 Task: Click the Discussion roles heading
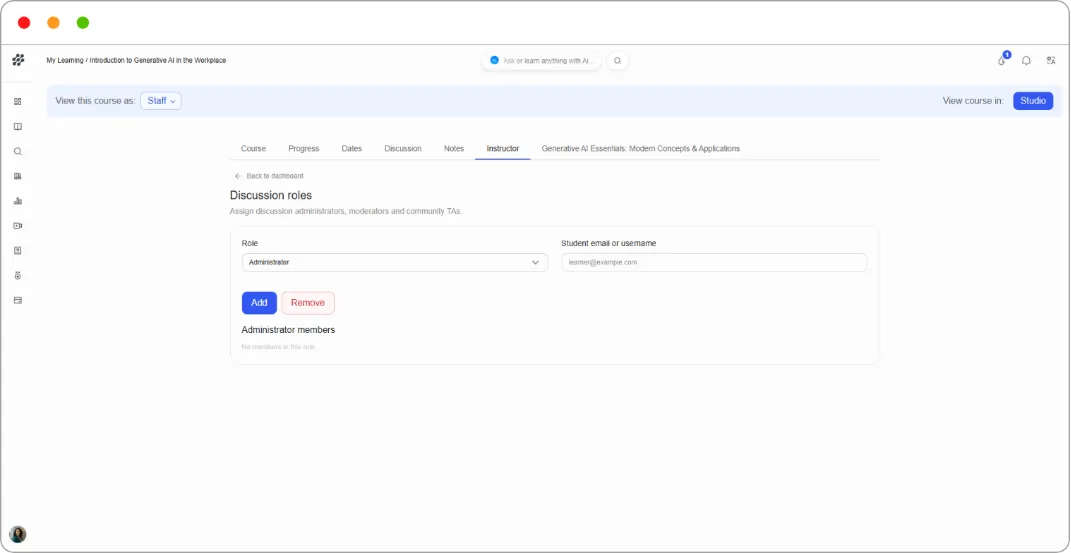point(270,195)
